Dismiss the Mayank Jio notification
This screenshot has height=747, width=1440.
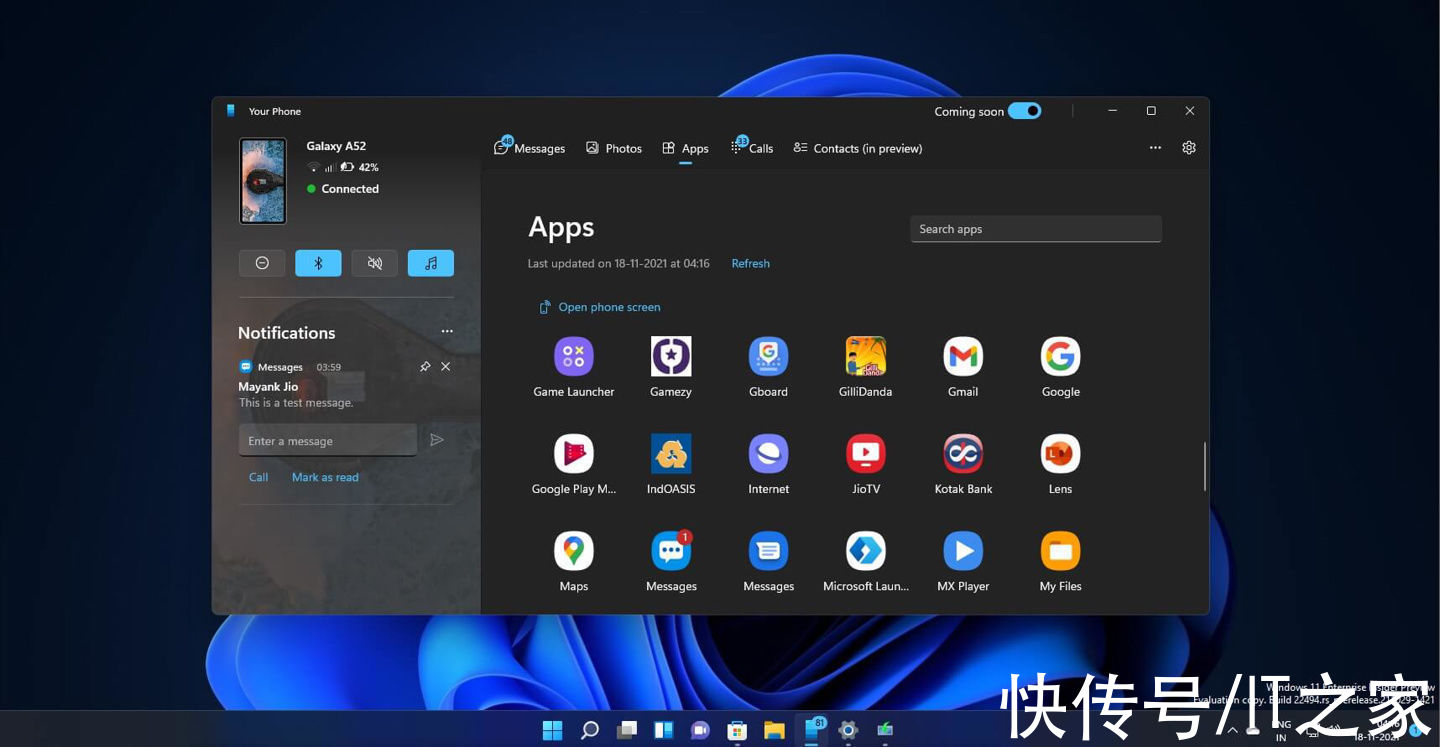pyautogui.click(x=446, y=366)
